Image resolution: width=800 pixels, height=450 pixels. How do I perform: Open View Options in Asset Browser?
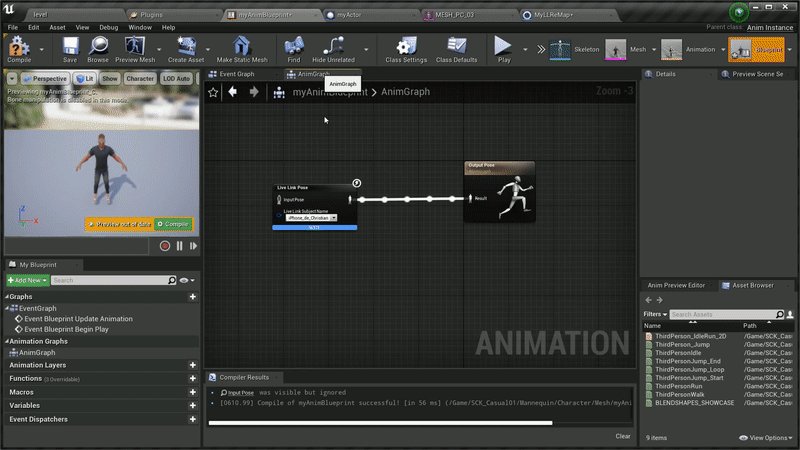click(766, 438)
